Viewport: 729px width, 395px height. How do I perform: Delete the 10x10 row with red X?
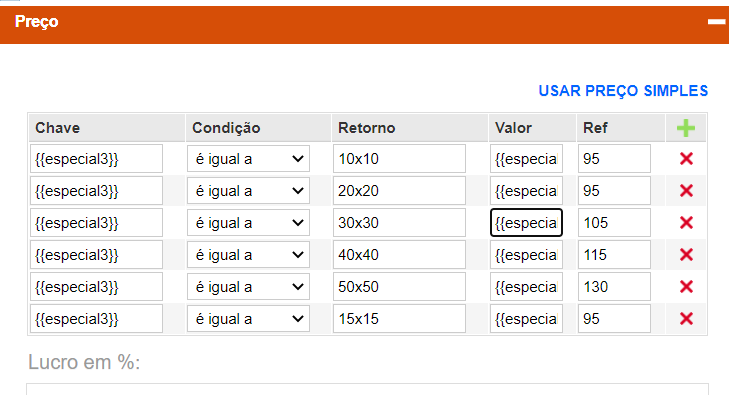point(686,159)
